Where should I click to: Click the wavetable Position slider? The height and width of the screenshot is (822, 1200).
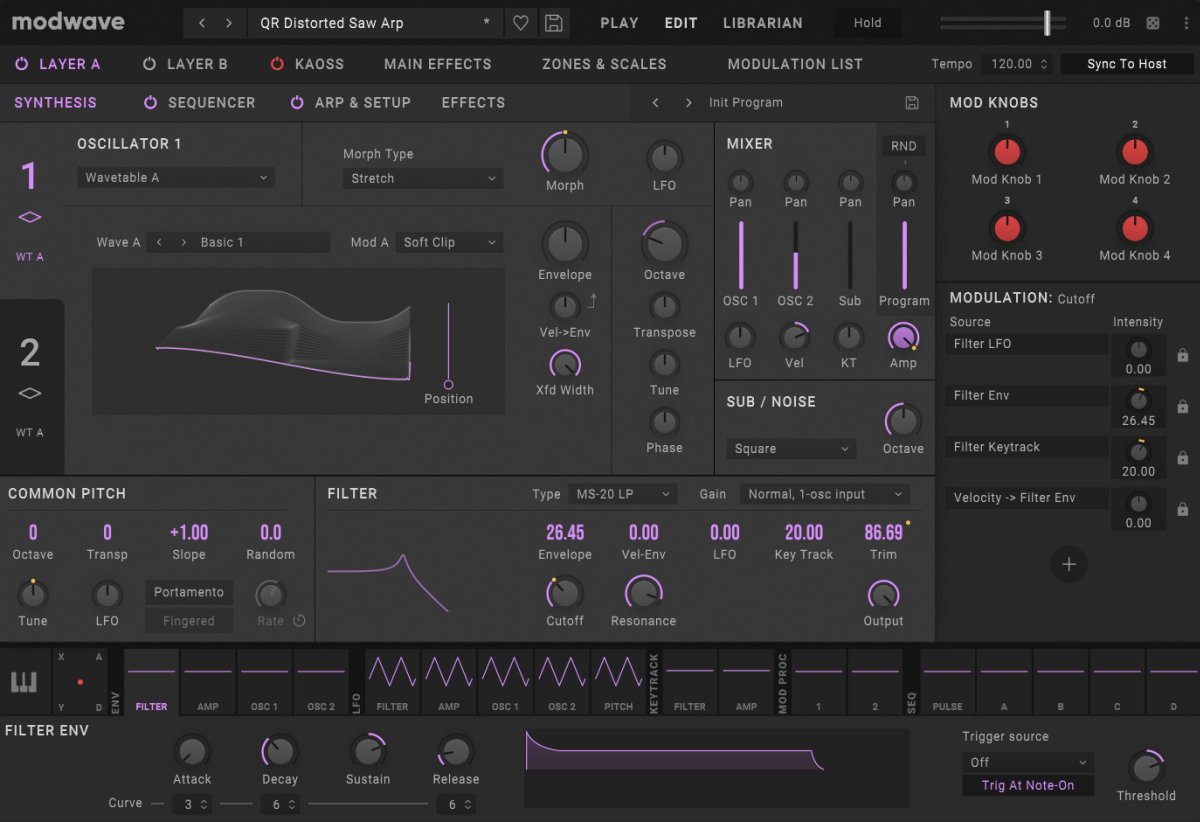tap(448, 345)
